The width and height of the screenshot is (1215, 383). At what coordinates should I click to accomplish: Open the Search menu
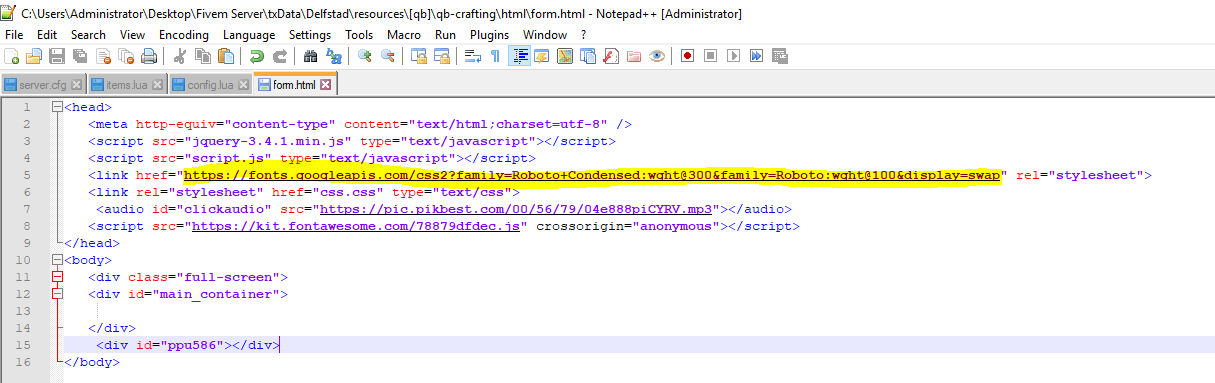88,34
